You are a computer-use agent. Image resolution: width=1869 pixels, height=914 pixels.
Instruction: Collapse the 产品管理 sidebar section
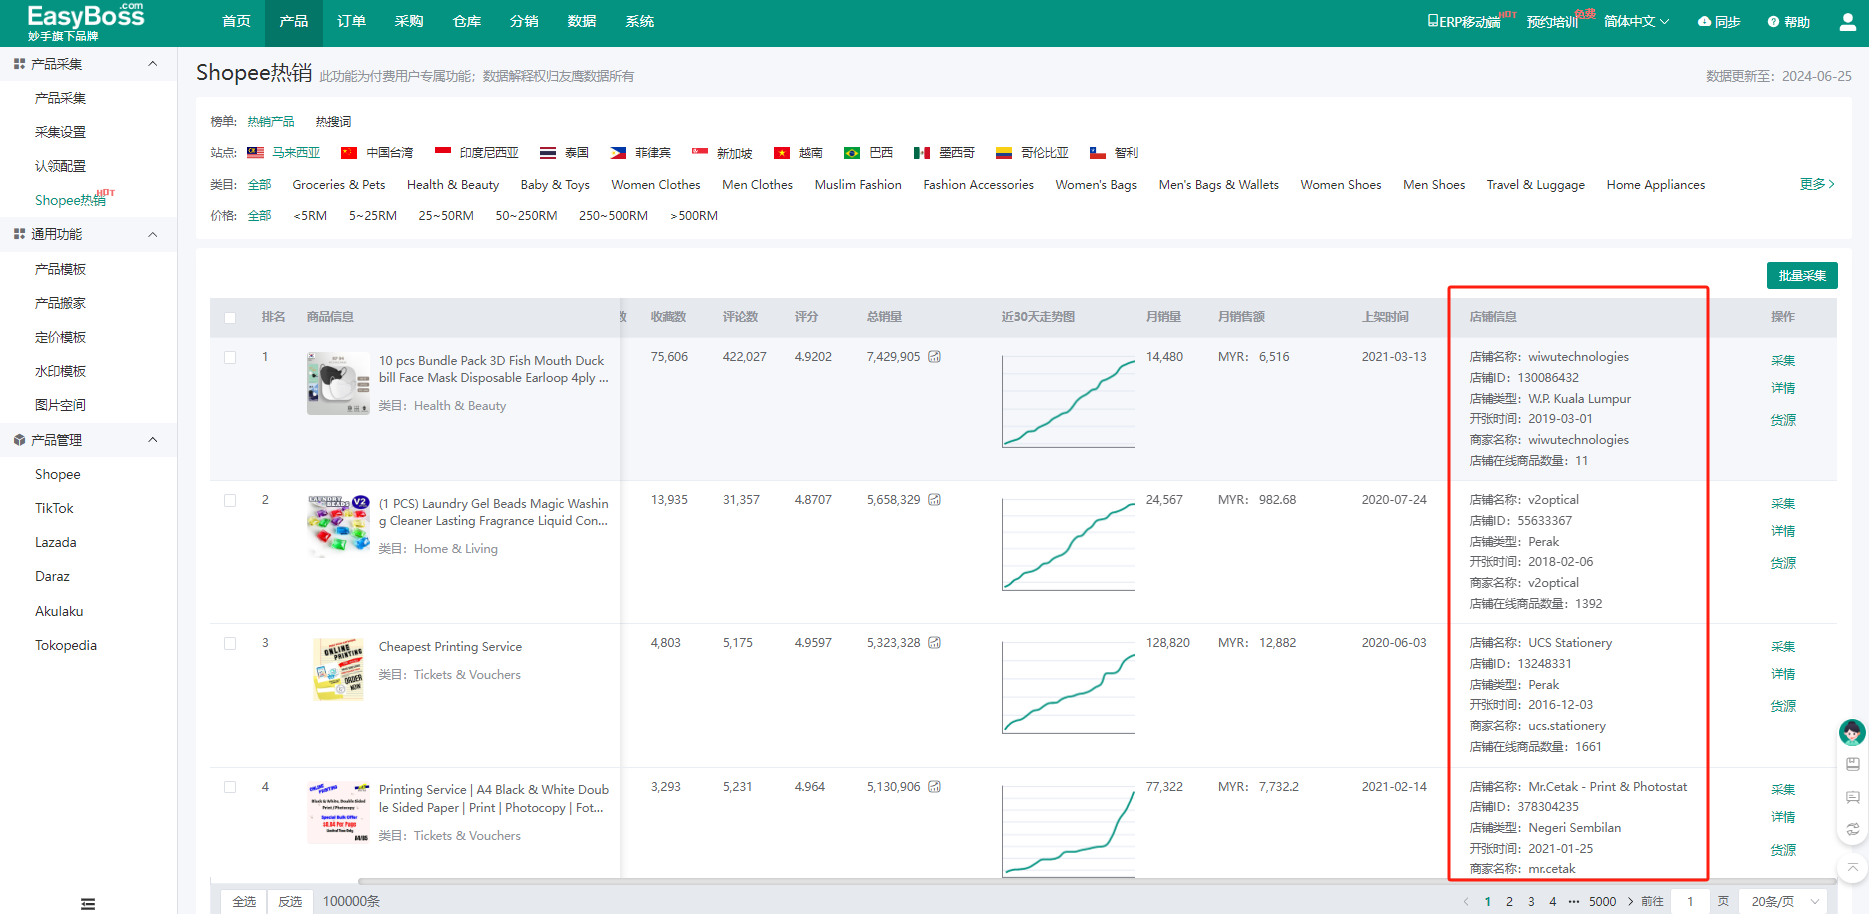click(153, 439)
